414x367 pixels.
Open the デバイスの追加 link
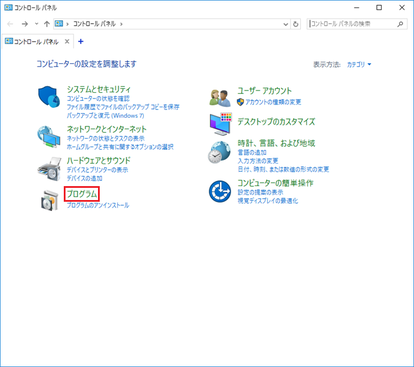[x=84, y=178]
